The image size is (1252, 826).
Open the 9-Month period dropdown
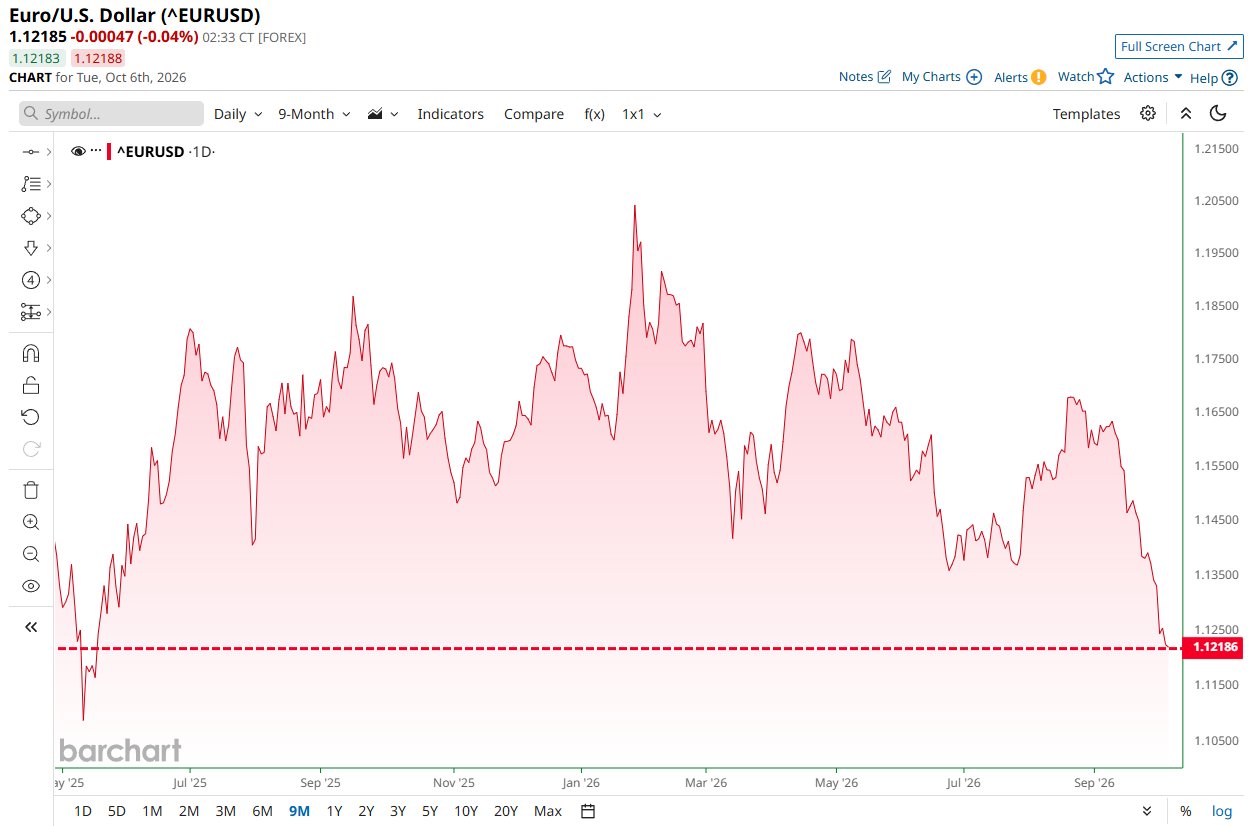(x=314, y=114)
